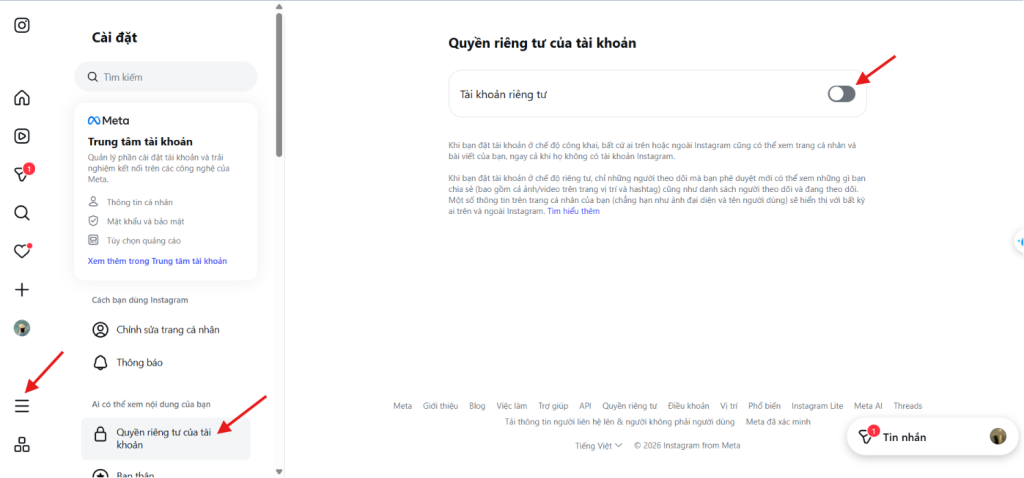Click the person icon beside Thông tin cá nhân
Viewport: 1024px width, 478px height.
pos(93,202)
